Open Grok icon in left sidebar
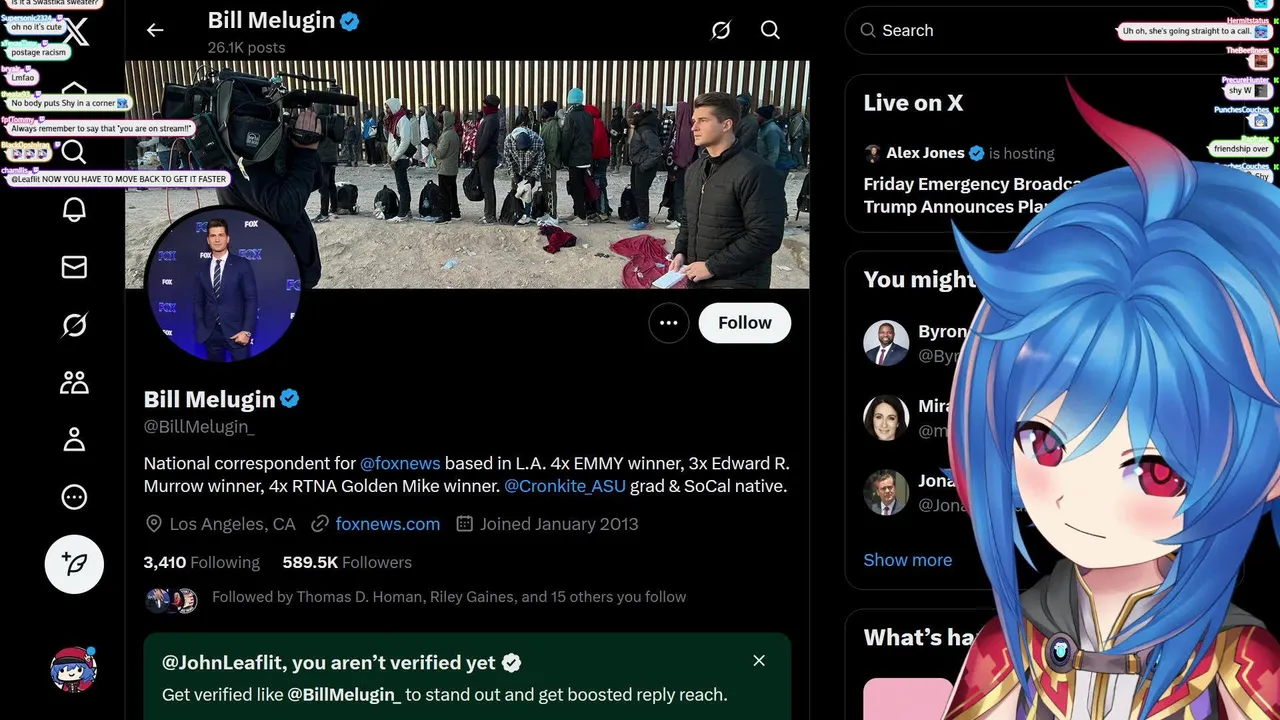1280x720 pixels. click(x=74, y=325)
